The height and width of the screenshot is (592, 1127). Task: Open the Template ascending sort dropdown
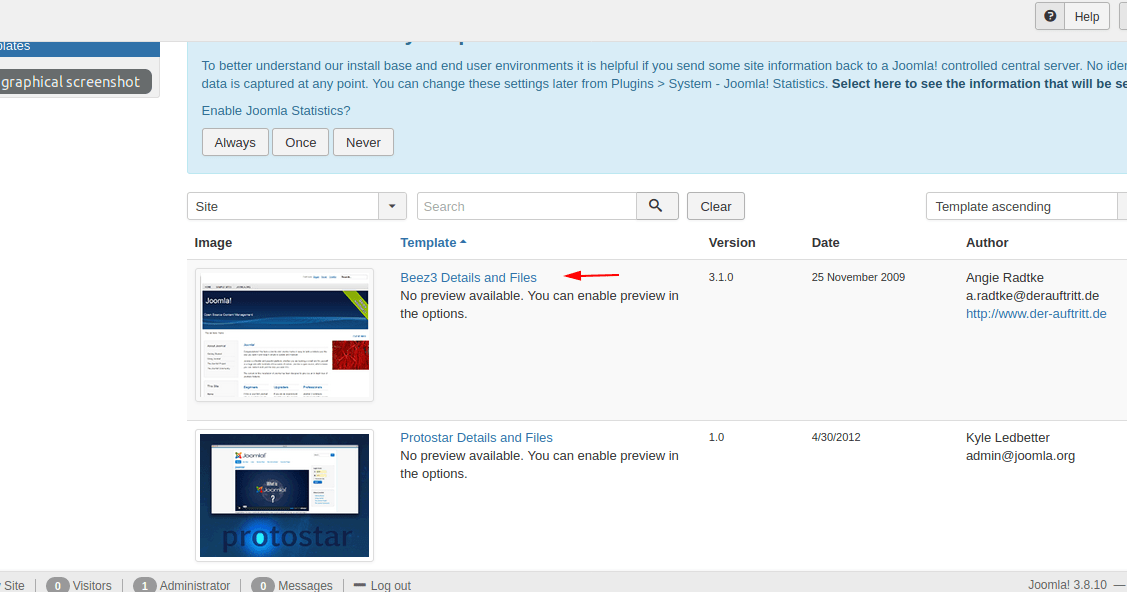pos(1020,206)
